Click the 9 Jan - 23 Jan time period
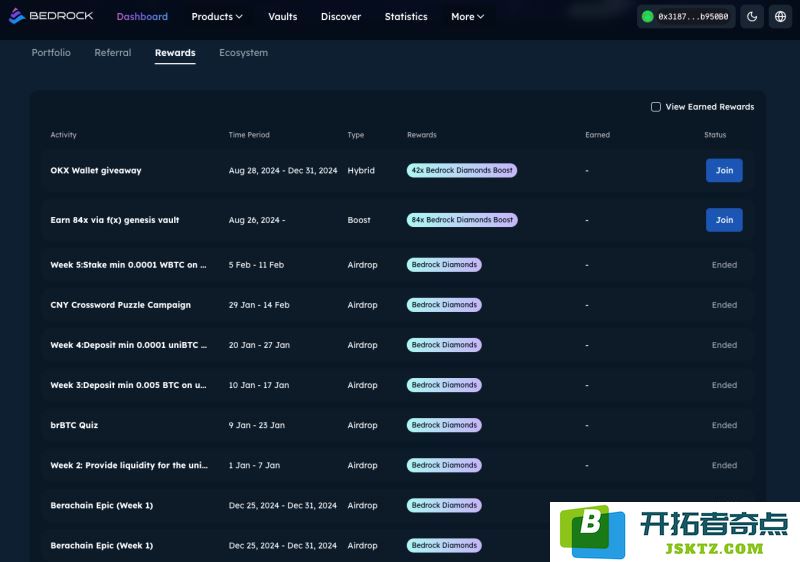This screenshot has height=562, width=800. tap(257, 425)
